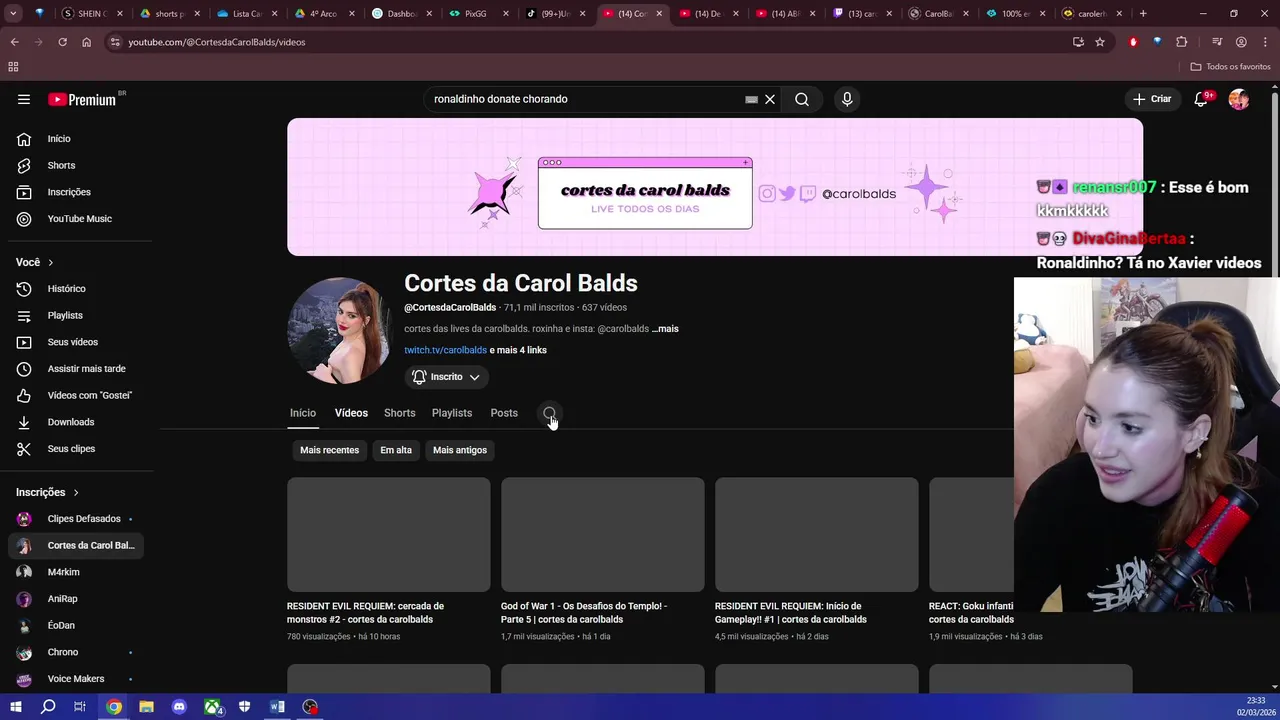Bookmark this page with the star
This screenshot has height=720, width=1280.
click(x=1100, y=42)
